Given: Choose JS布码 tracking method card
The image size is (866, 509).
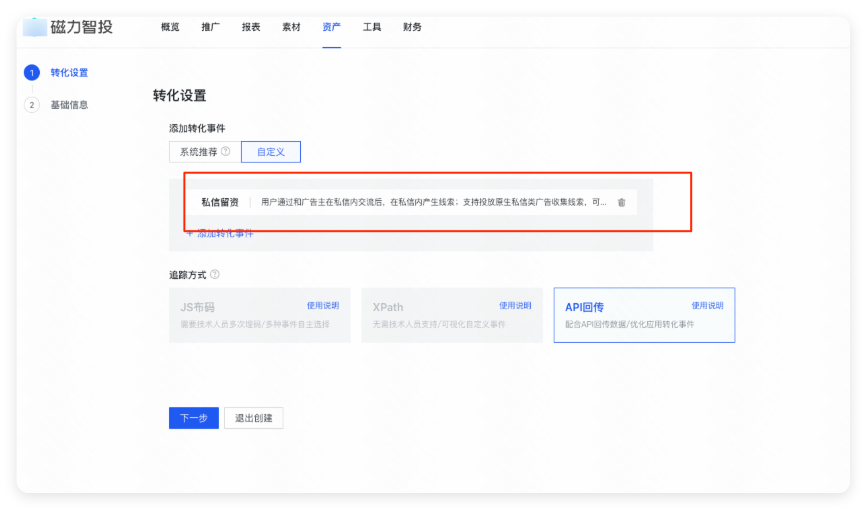Looking at the screenshot, I should click(x=260, y=315).
